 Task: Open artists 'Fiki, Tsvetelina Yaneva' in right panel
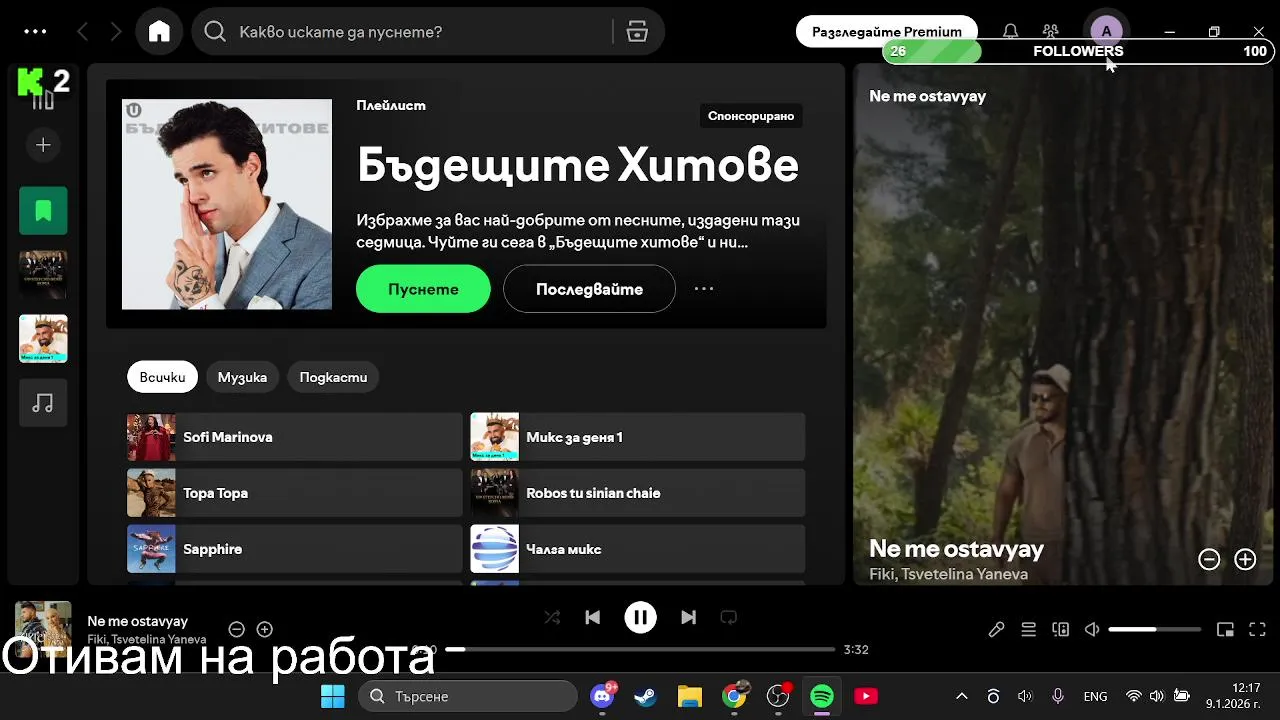pyautogui.click(x=948, y=574)
